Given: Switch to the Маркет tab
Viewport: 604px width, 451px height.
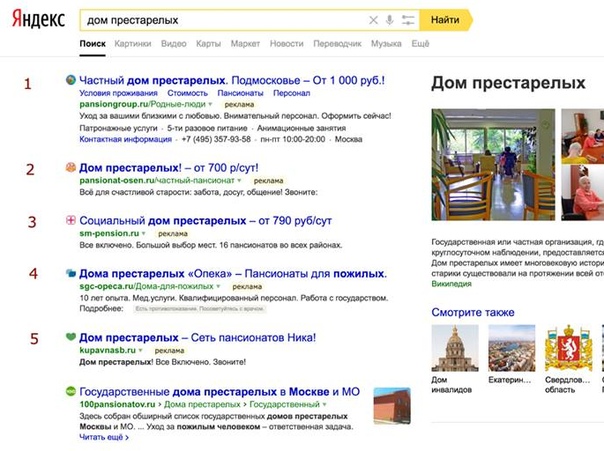Looking at the screenshot, I should 245,44.
